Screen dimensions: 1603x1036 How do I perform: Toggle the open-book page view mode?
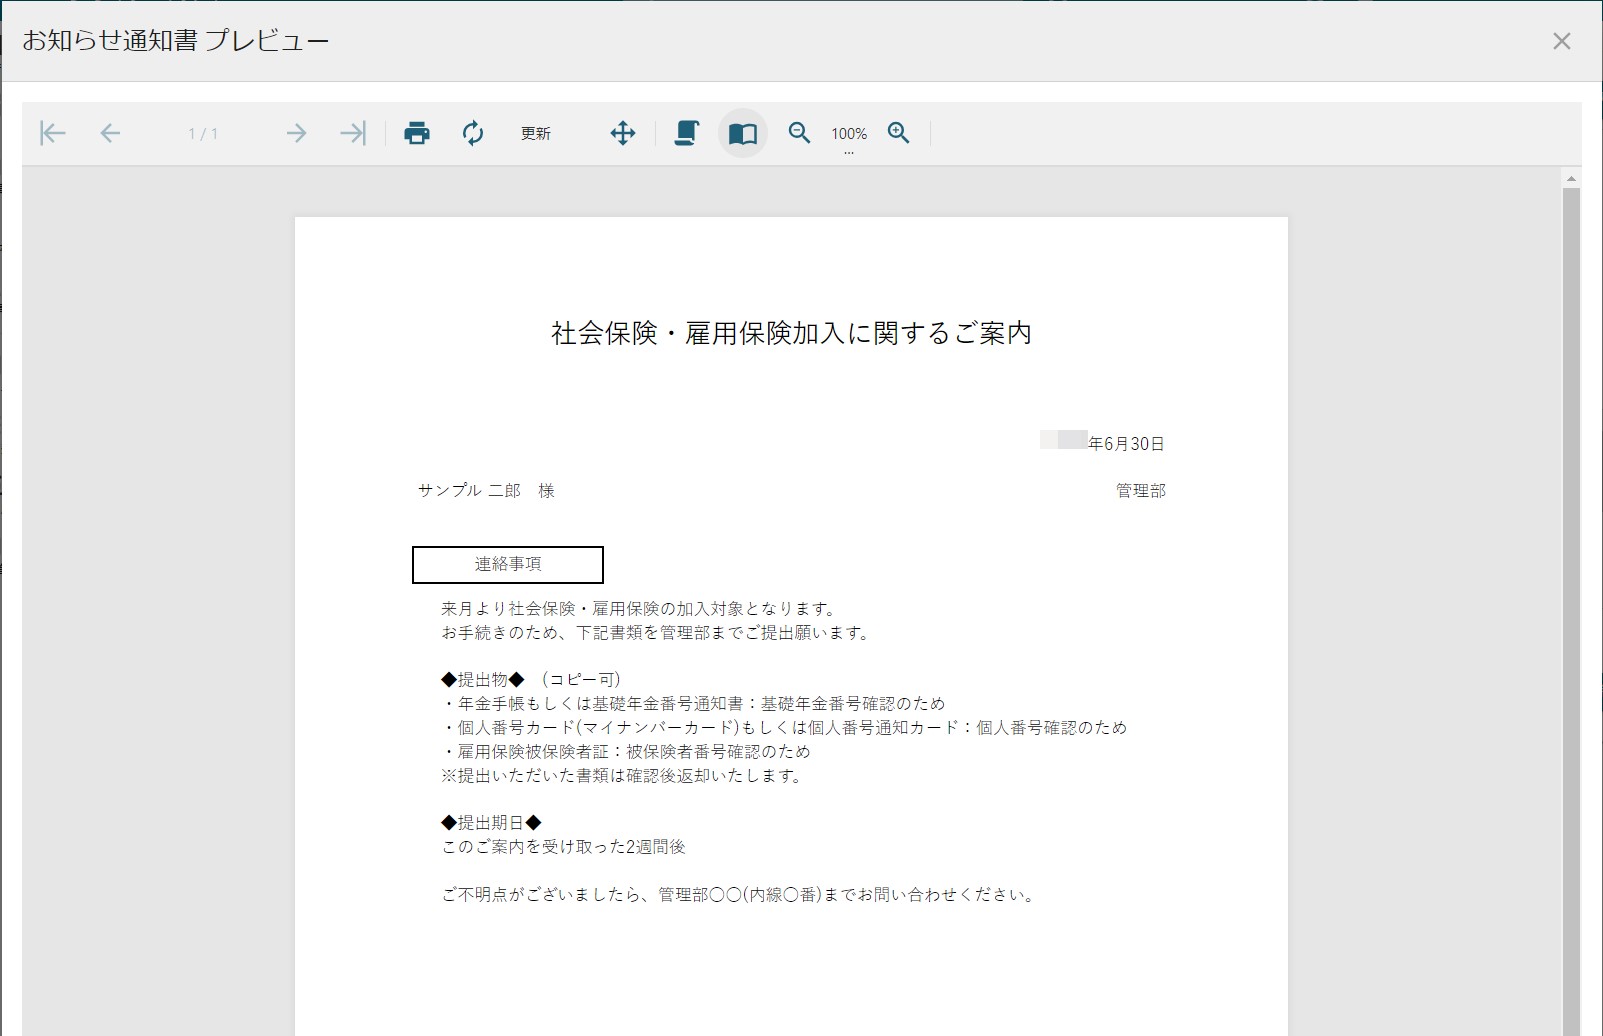[743, 133]
